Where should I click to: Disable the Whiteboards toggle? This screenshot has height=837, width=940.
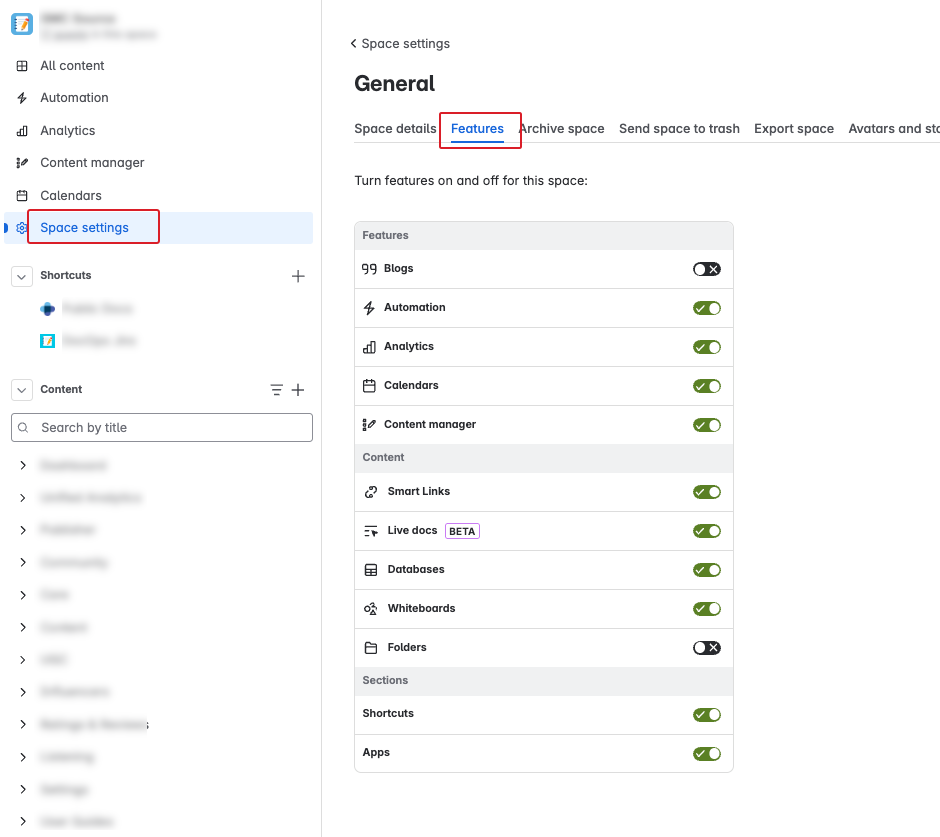click(x=706, y=609)
